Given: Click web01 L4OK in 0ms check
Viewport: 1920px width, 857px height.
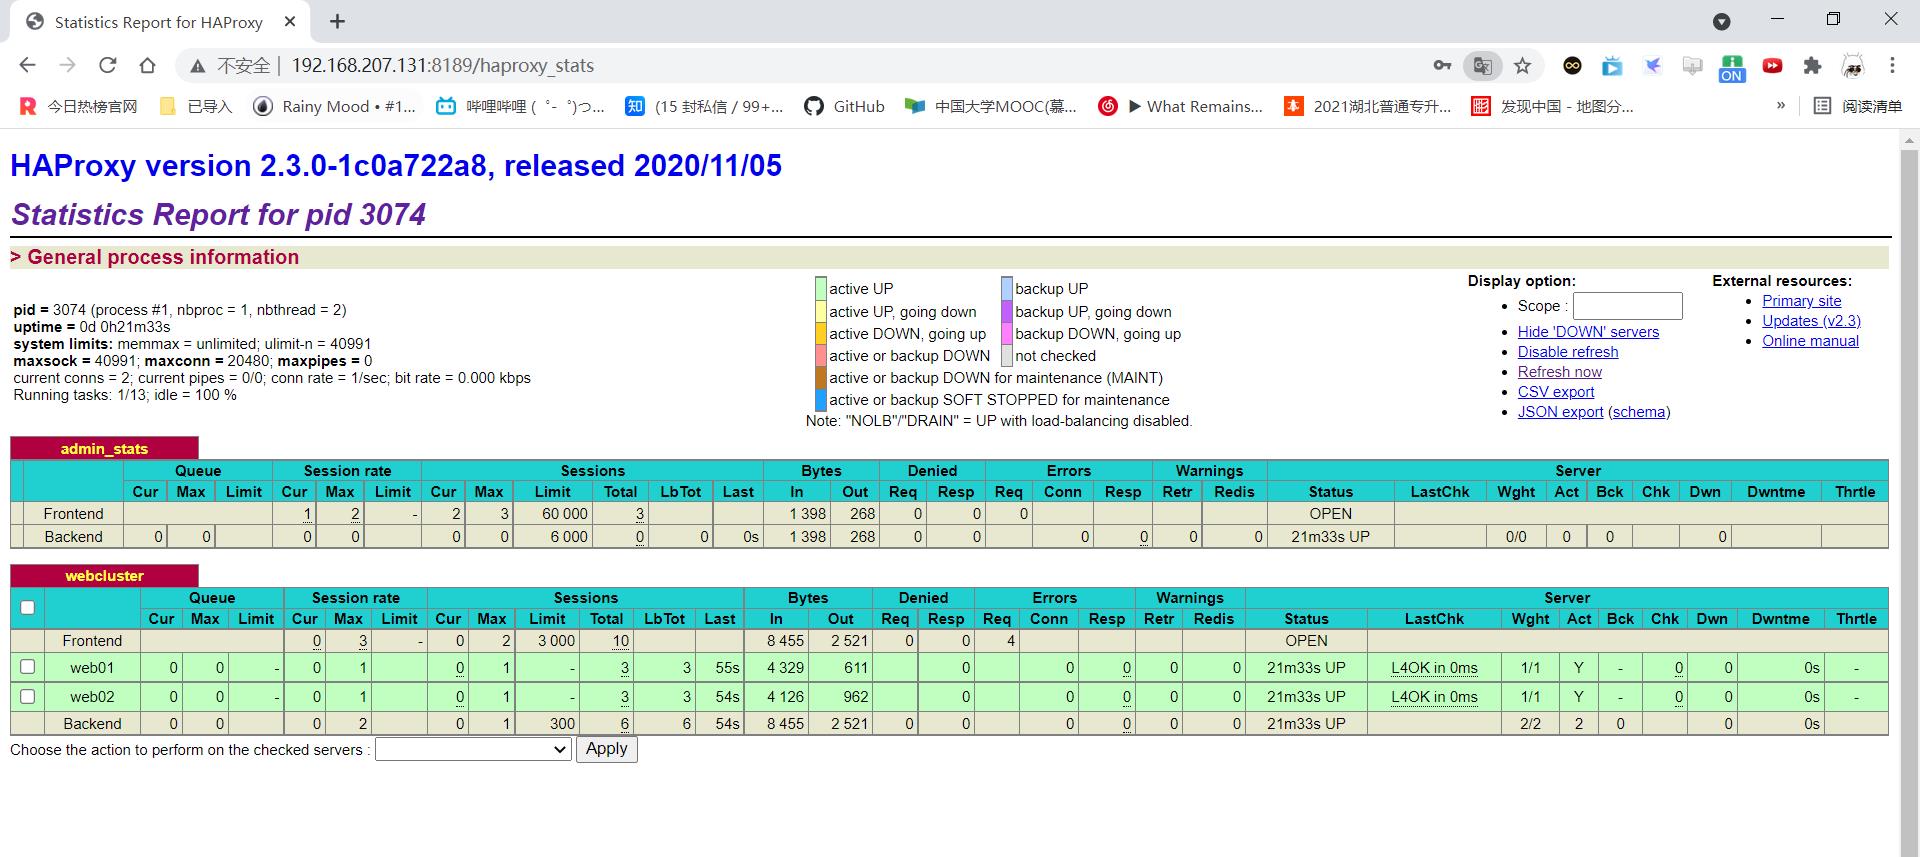Looking at the screenshot, I should 1434,668.
